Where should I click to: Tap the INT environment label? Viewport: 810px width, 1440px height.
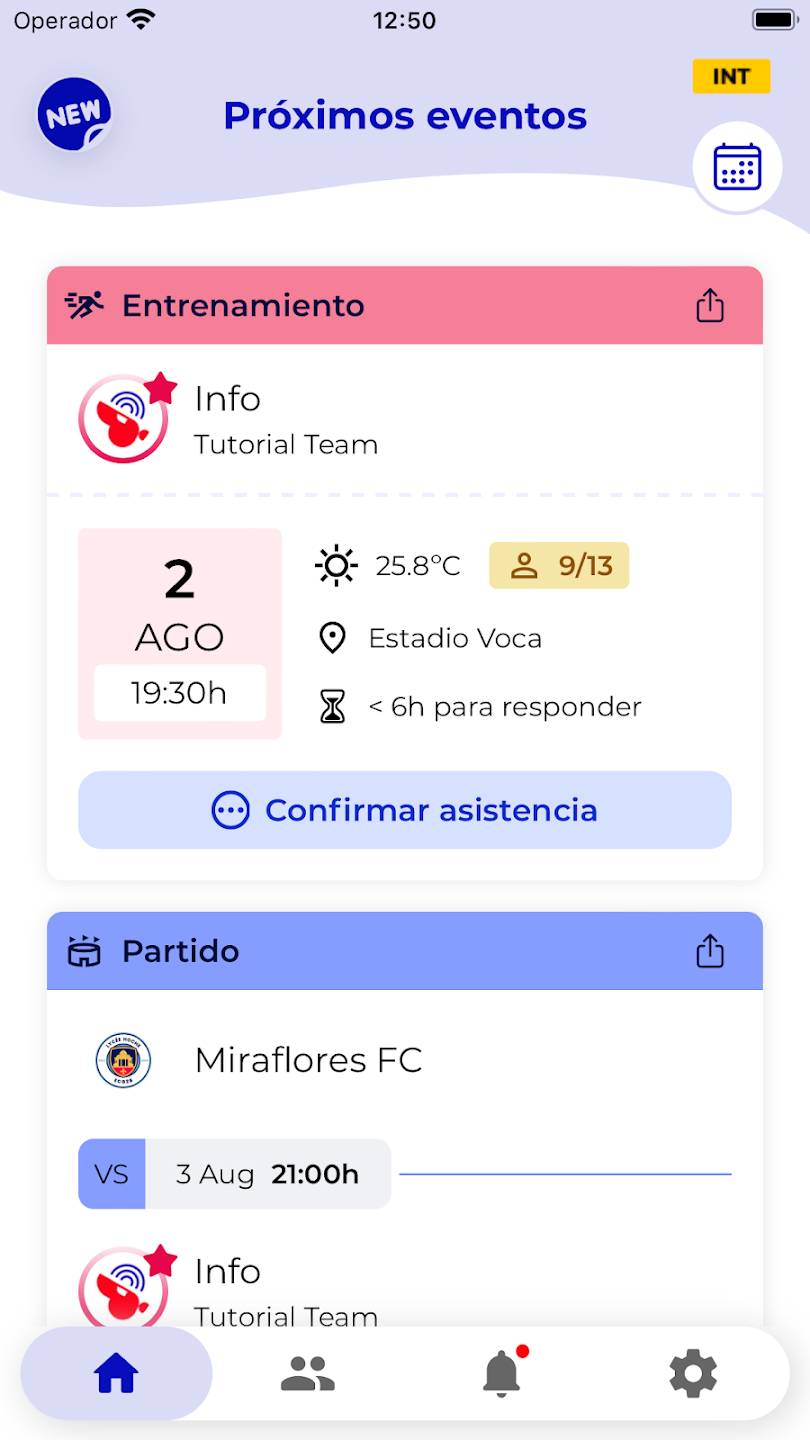[x=731, y=77]
